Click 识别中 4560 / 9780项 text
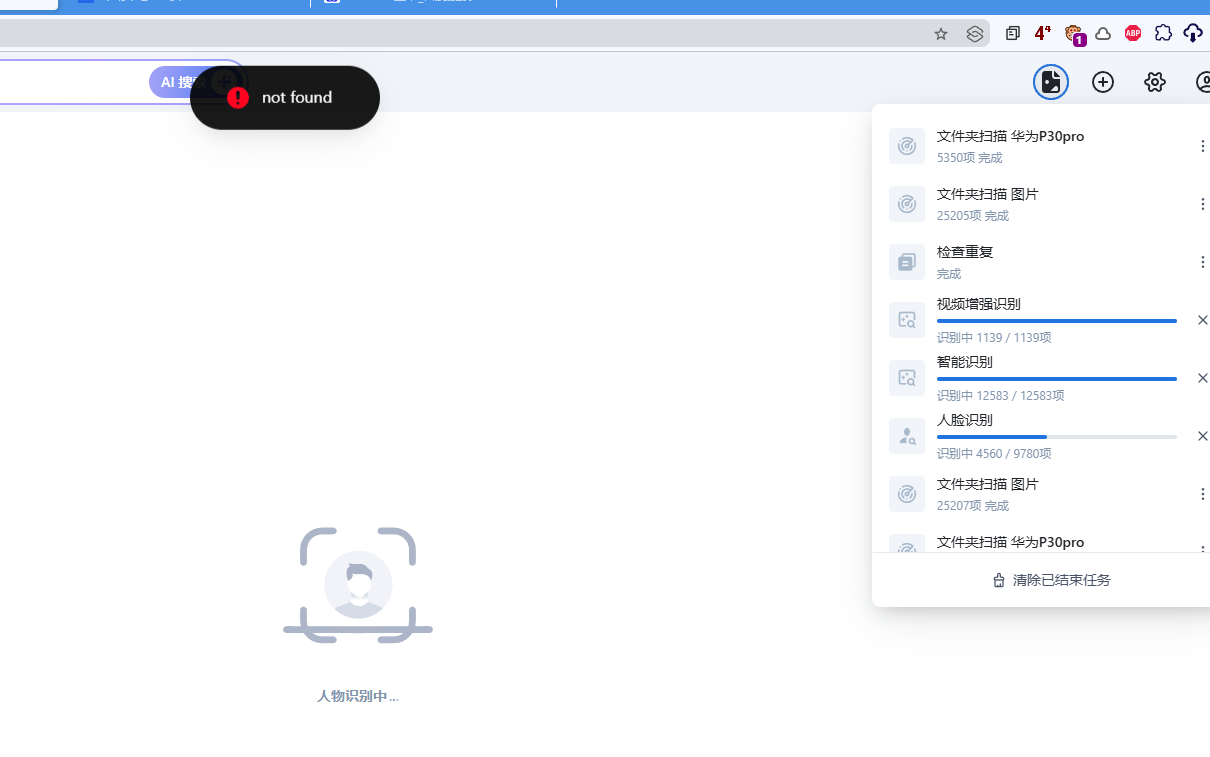Screen dimensions: 1210x757 [994, 454]
